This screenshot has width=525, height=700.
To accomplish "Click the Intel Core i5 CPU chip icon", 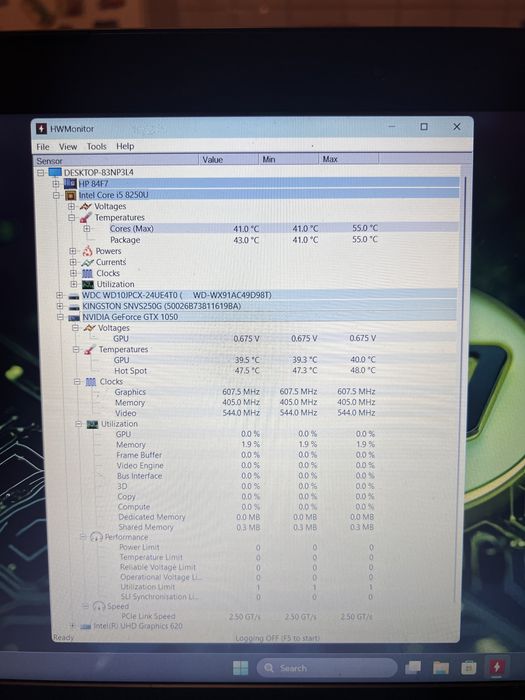I will [71, 195].
